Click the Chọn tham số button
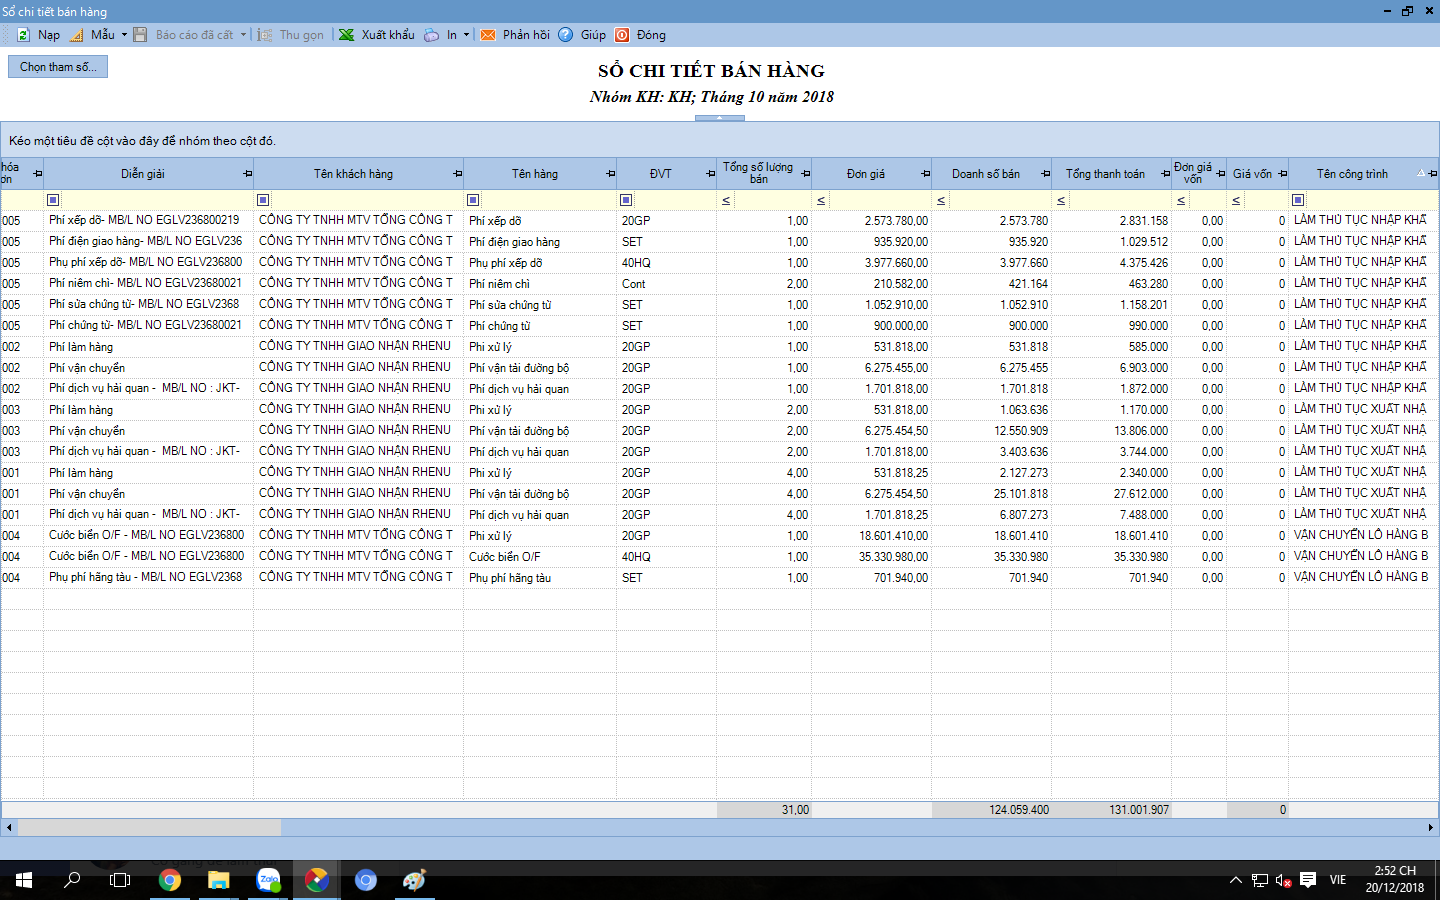 pyautogui.click(x=58, y=67)
